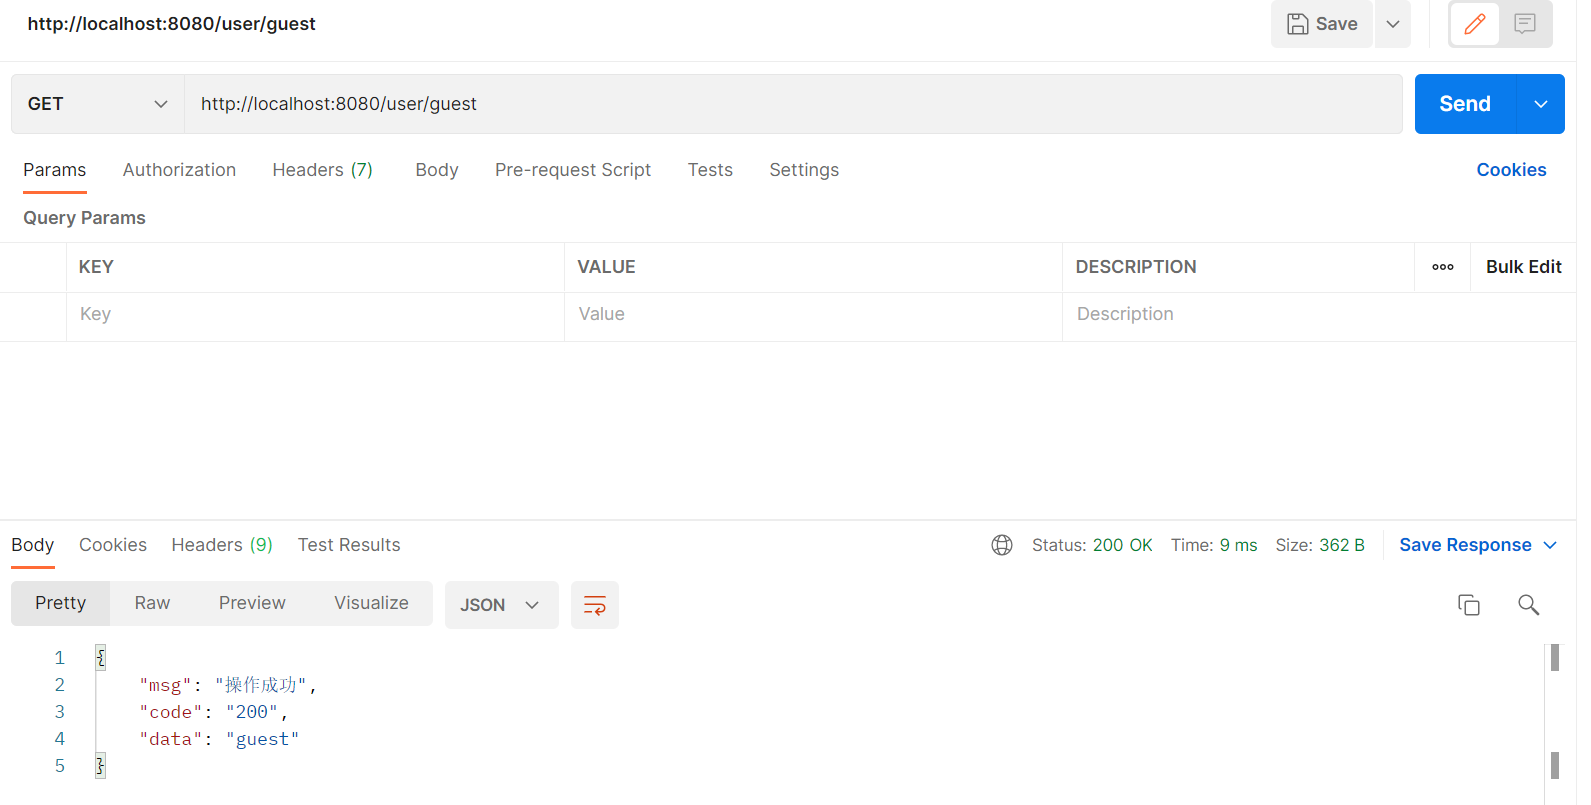Viewport: 1591px width, 805px height.
Task: Click the Status 200 OK text
Action: [x=1092, y=545]
